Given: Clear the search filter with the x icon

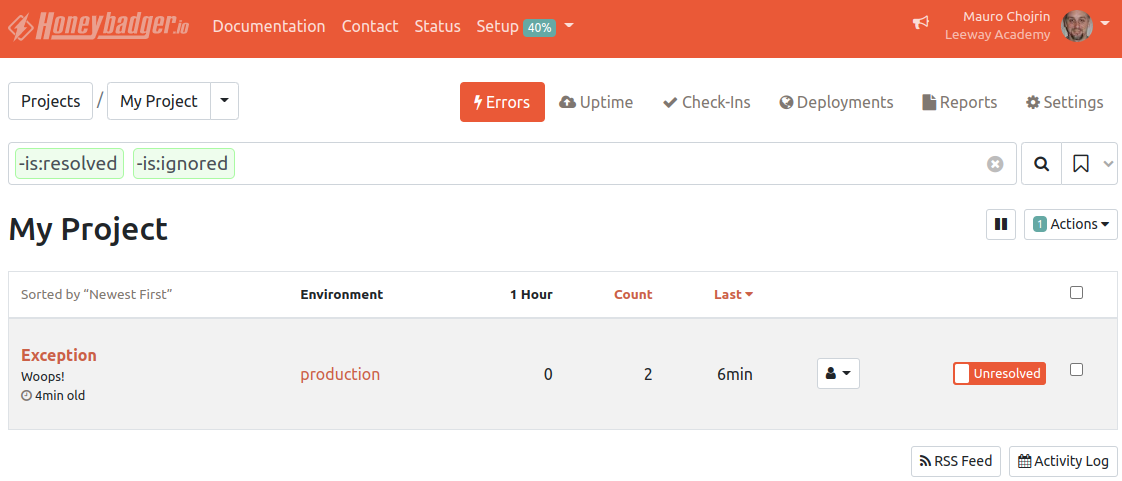Looking at the screenshot, I should (995, 164).
